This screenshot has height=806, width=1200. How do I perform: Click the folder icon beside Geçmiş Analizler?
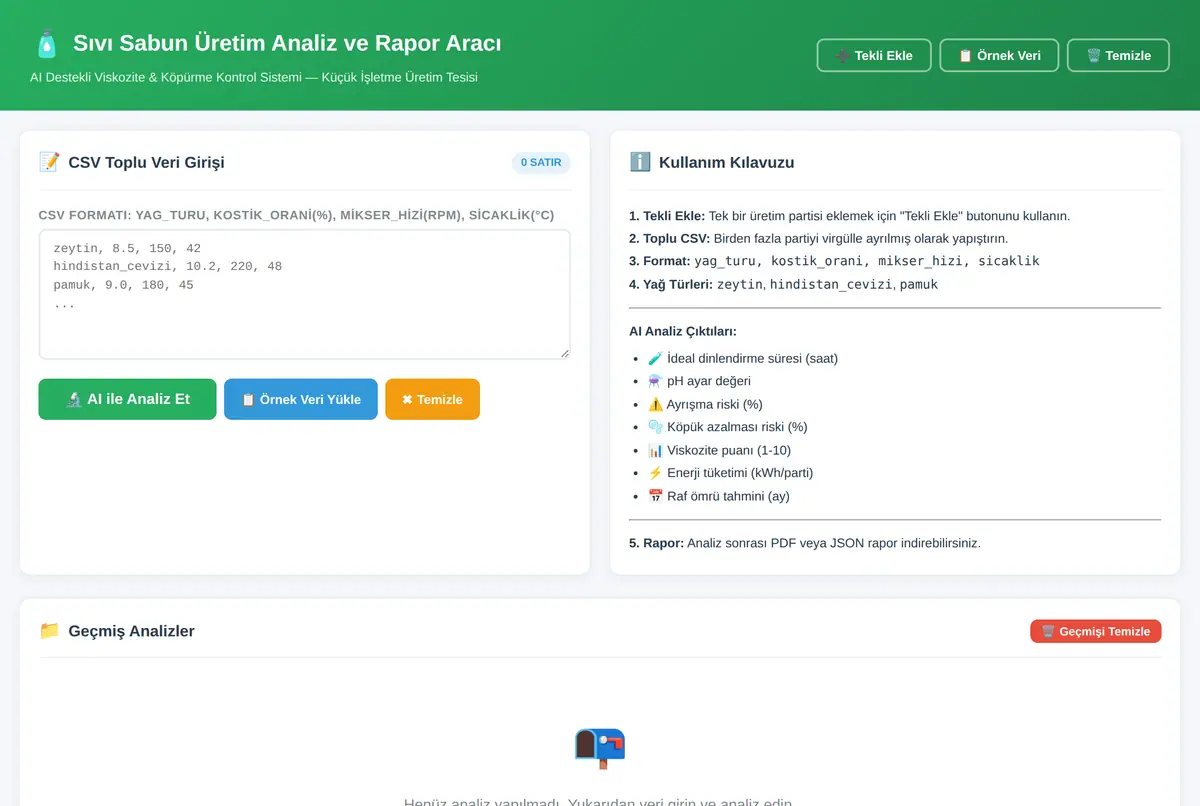click(x=49, y=631)
